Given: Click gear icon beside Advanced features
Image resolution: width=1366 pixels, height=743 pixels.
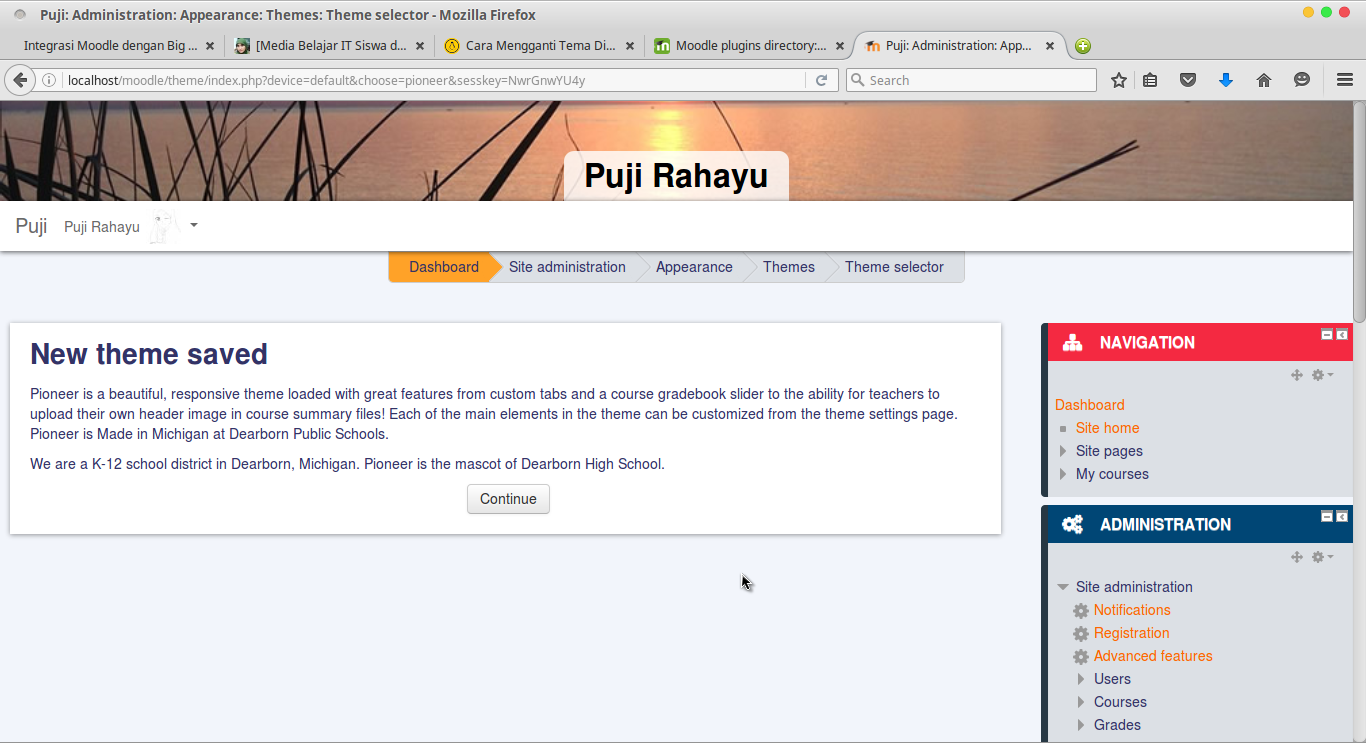Looking at the screenshot, I should click(1081, 657).
